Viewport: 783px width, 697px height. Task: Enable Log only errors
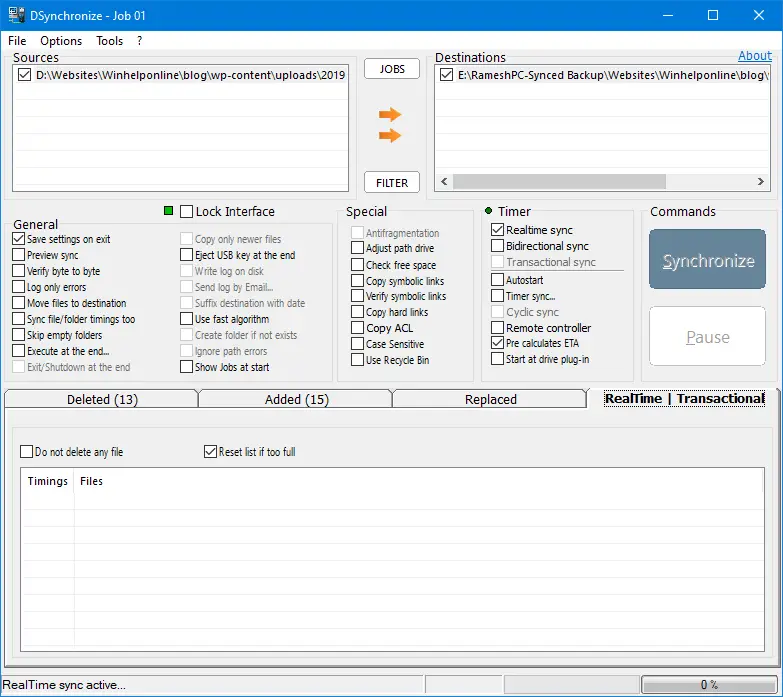tap(18, 287)
